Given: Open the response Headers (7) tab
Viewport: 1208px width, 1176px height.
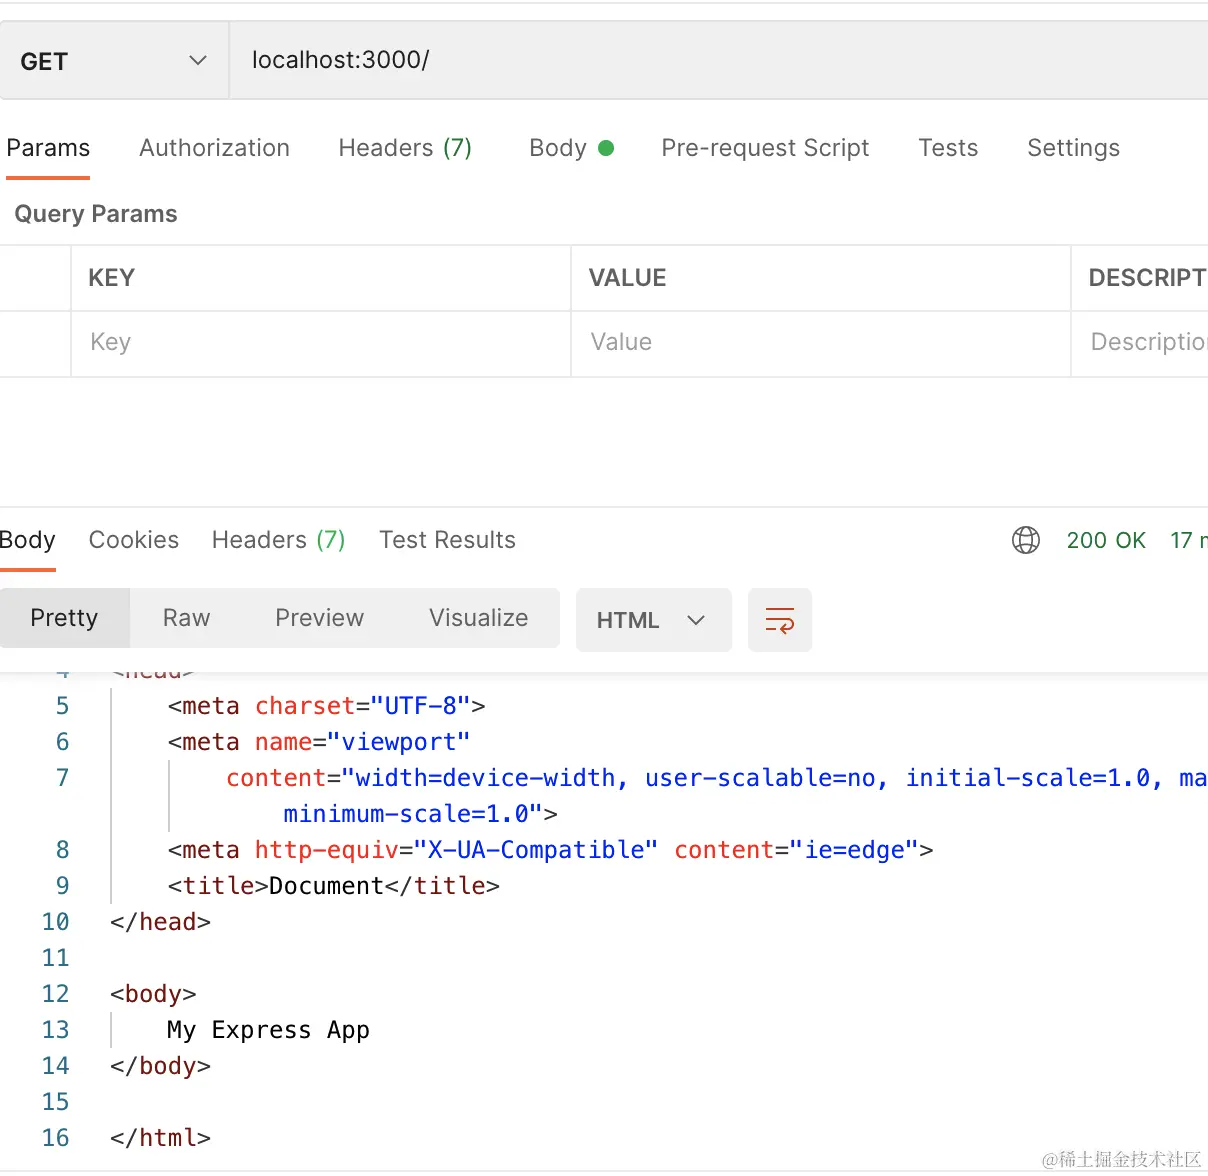Looking at the screenshot, I should [278, 540].
